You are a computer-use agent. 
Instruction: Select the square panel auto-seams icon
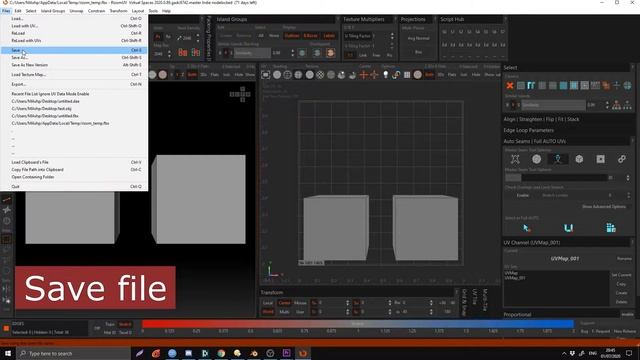point(600,159)
